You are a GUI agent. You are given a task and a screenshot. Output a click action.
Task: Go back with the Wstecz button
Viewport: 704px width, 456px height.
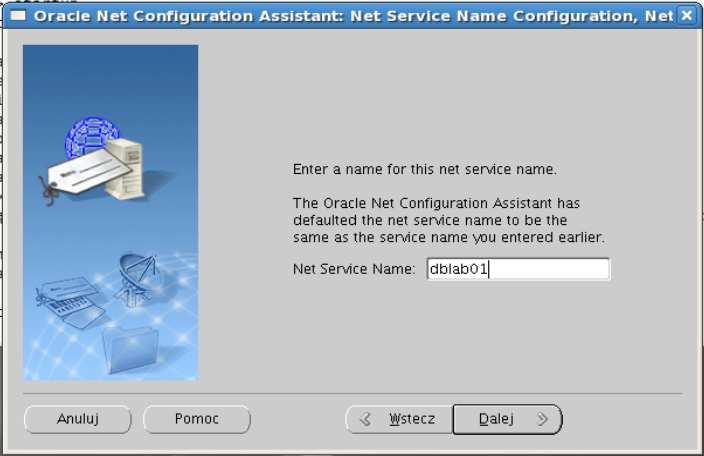[x=399, y=419]
